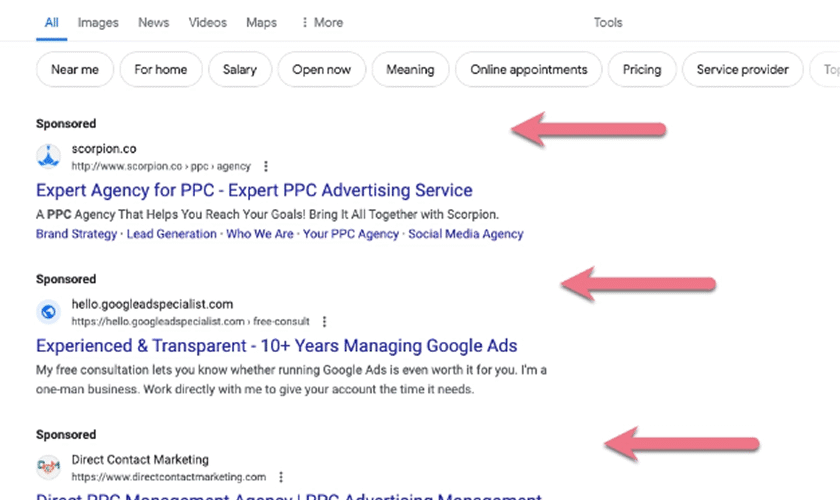Click the googleadspecialist globe favicon
The height and width of the screenshot is (500, 840).
[x=48, y=312]
